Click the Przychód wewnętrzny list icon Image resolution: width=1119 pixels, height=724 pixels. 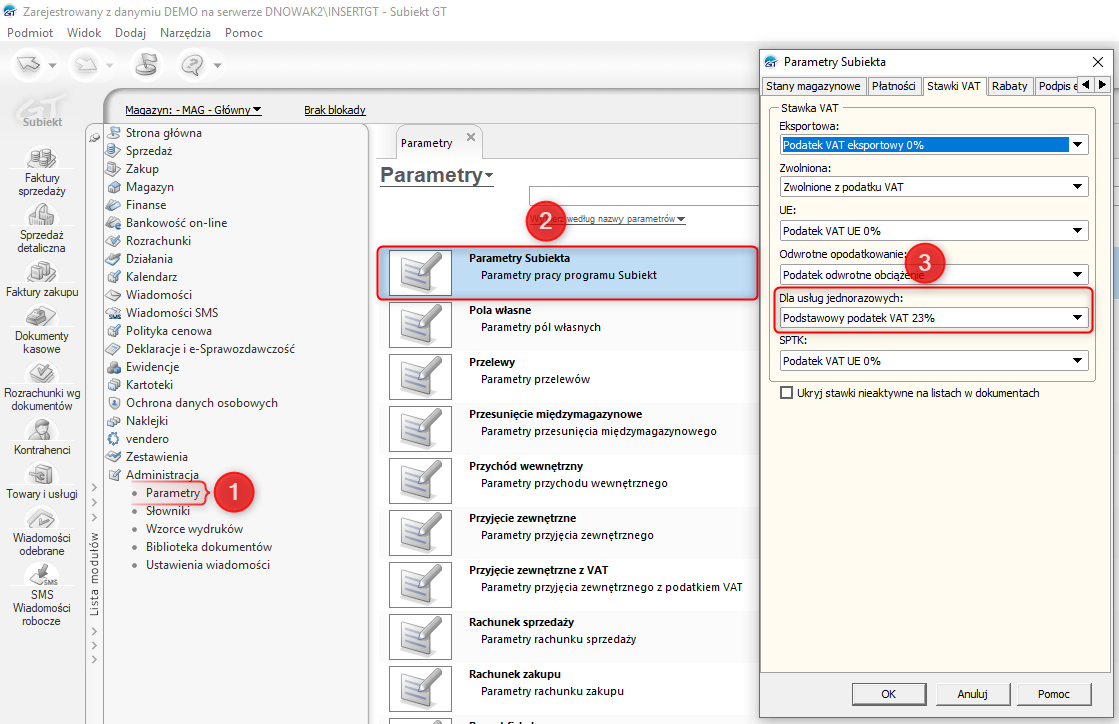[420, 481]
